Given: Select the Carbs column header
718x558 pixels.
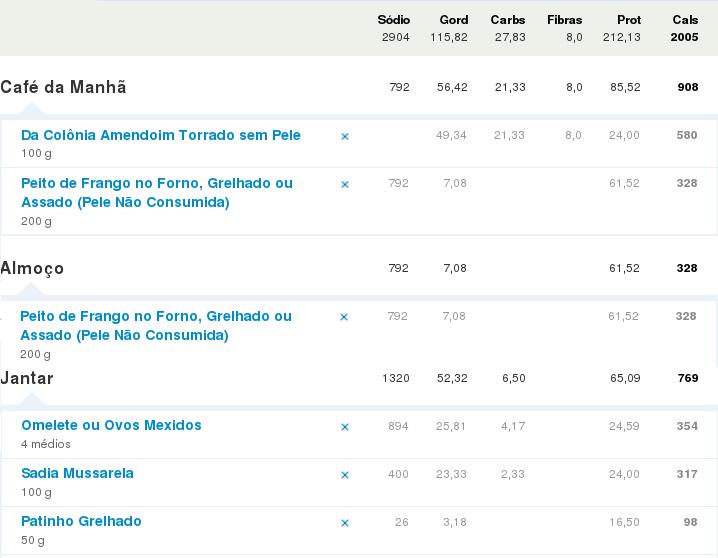Looking at the screenshot, I should (x=508, y=20).
